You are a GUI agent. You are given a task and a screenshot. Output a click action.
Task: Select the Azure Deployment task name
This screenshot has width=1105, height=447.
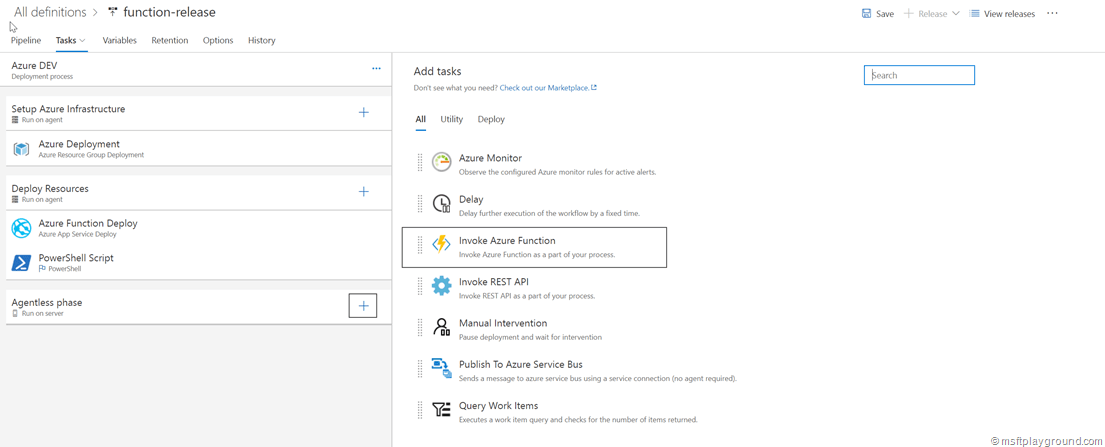pyautogui.click(x=79, y=144)
